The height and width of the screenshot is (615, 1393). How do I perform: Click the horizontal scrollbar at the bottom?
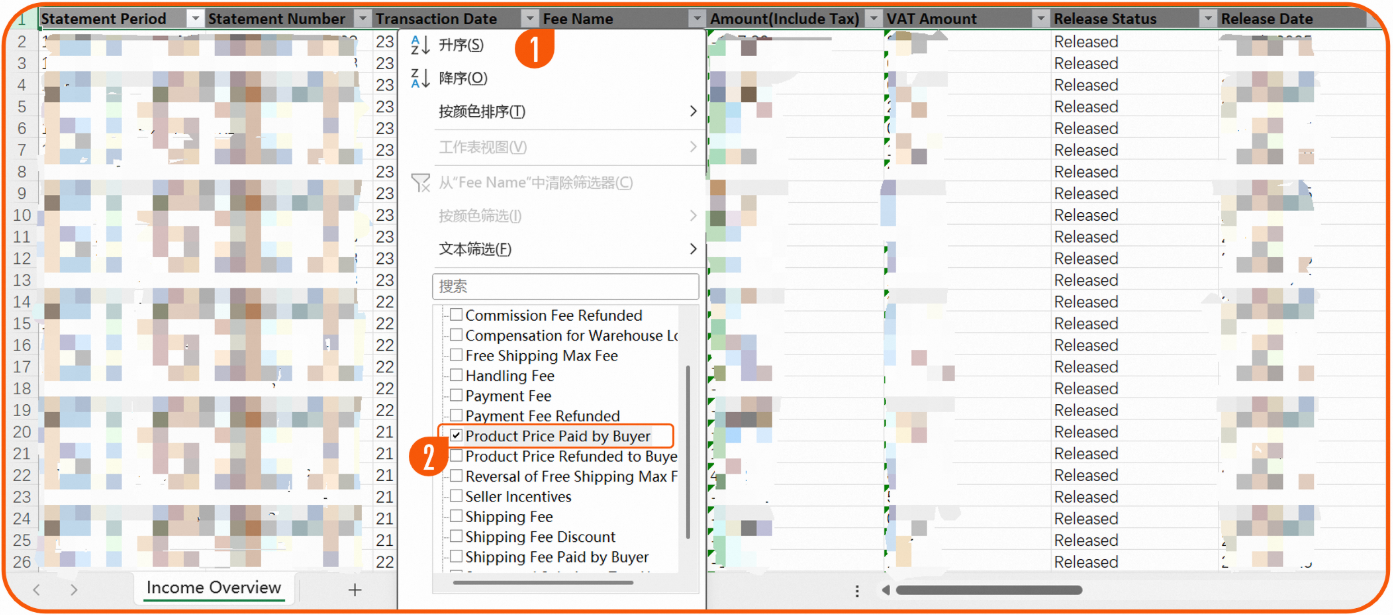point(988,590)
